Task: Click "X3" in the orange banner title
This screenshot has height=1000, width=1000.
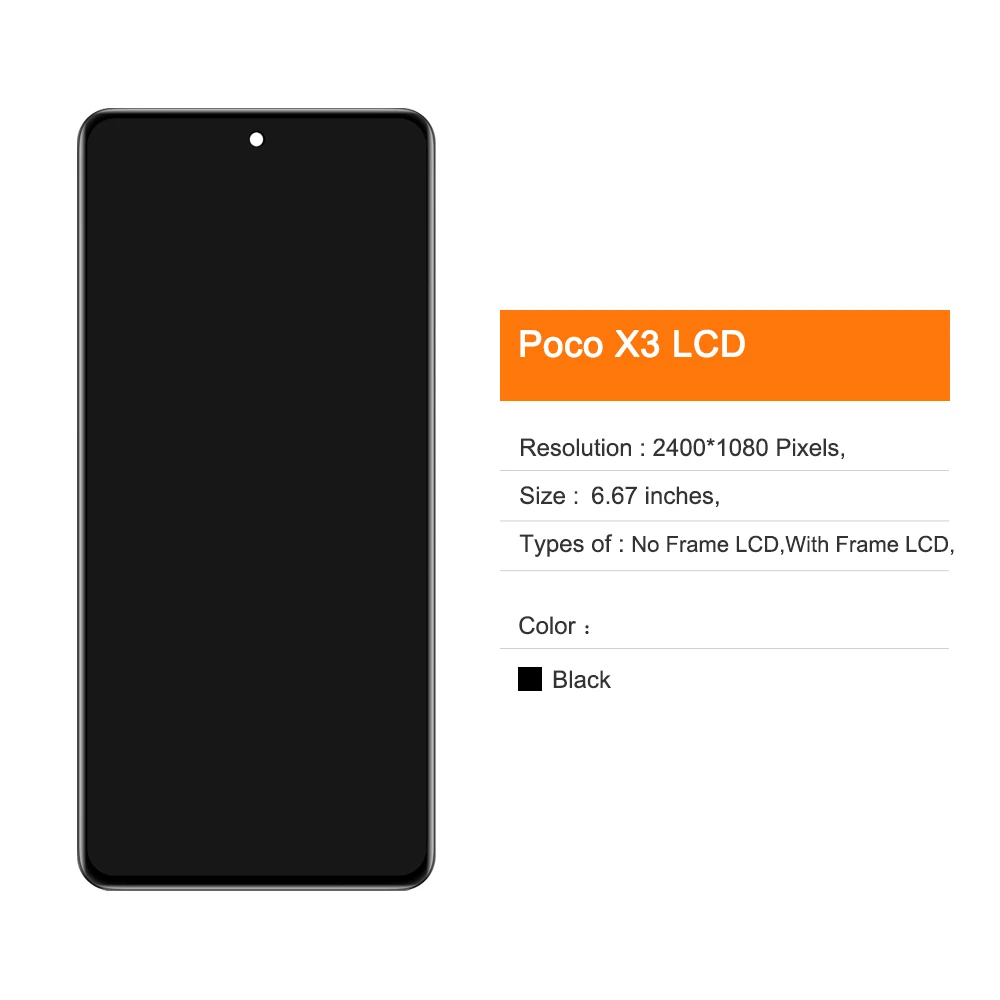Action: [637, 344]
